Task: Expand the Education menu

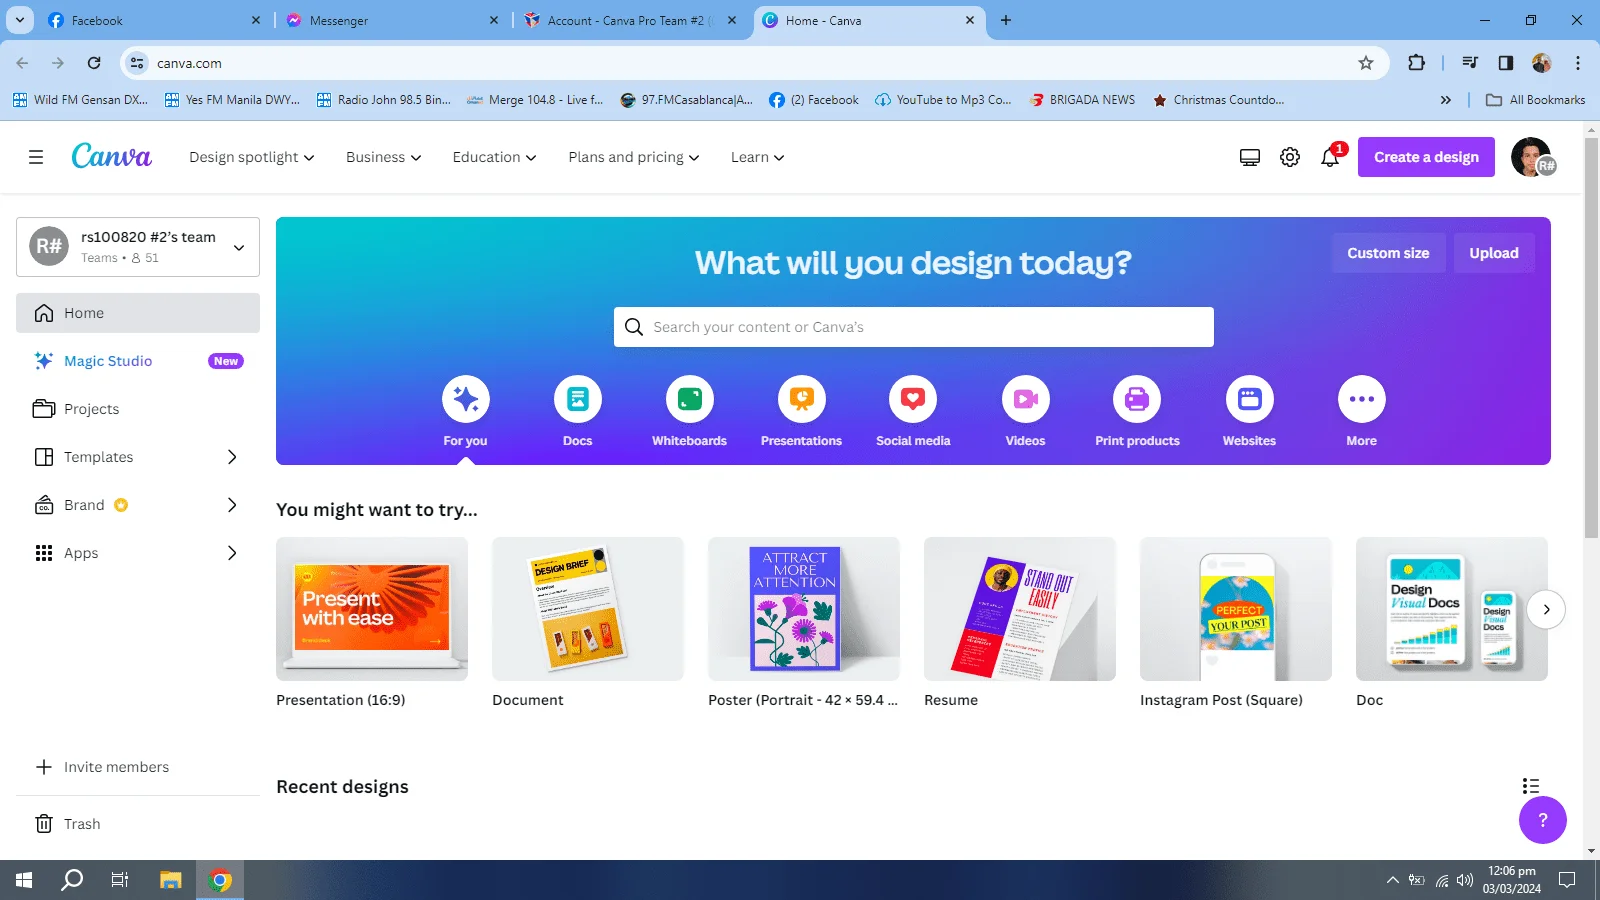Action: point(495,157)
